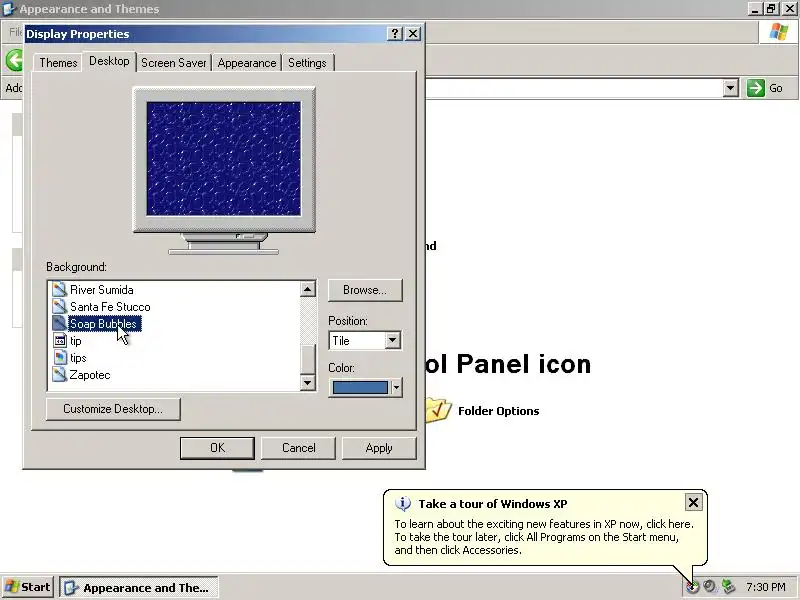800x600 pixels.
Task: Click the tips image file icon
Action: pyautogui.click(x=60, y=358)
